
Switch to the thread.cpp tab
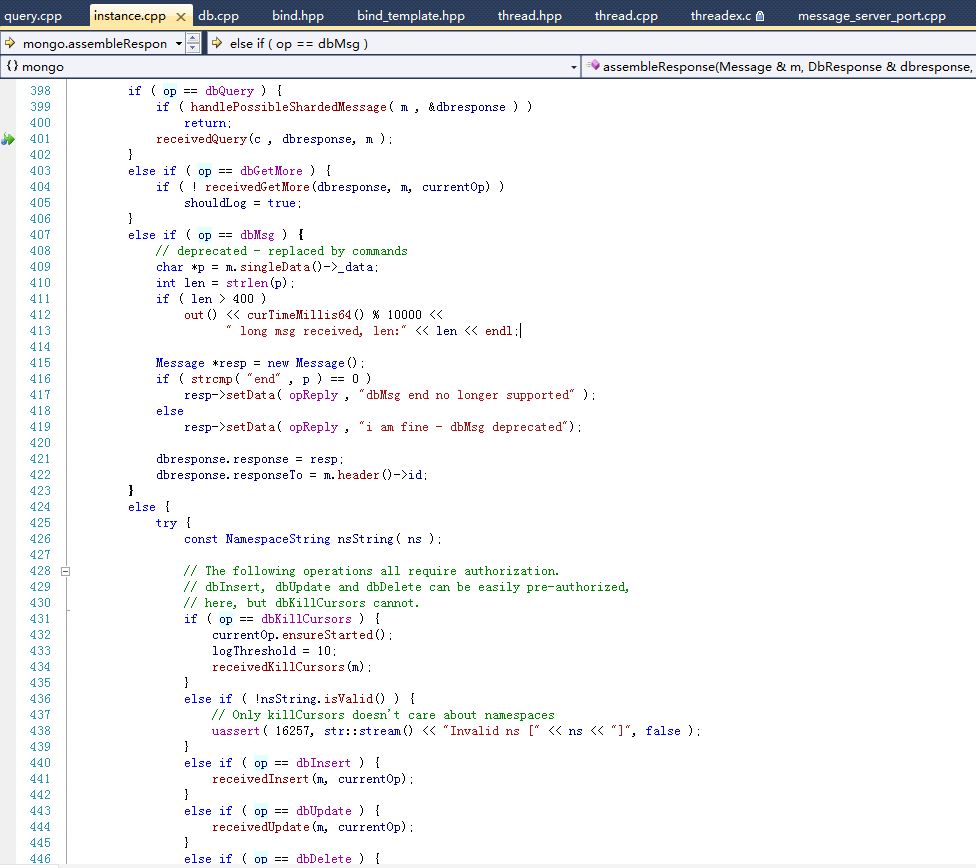point(625,16)
